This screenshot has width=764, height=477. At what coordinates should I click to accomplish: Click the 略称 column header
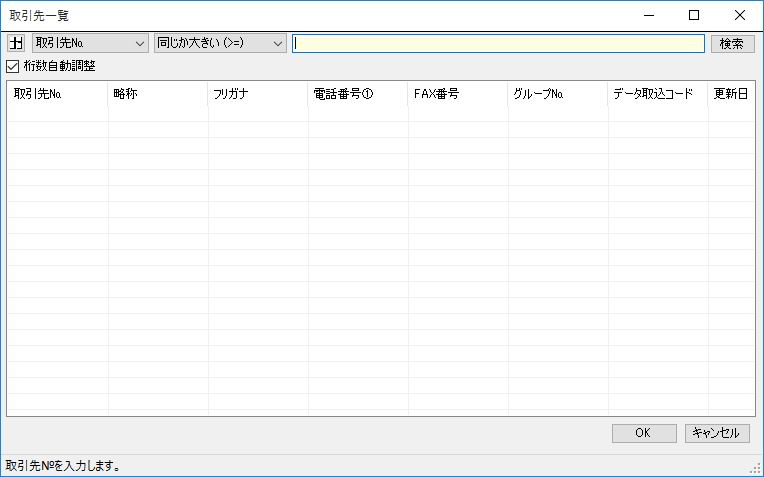point(158,93)
